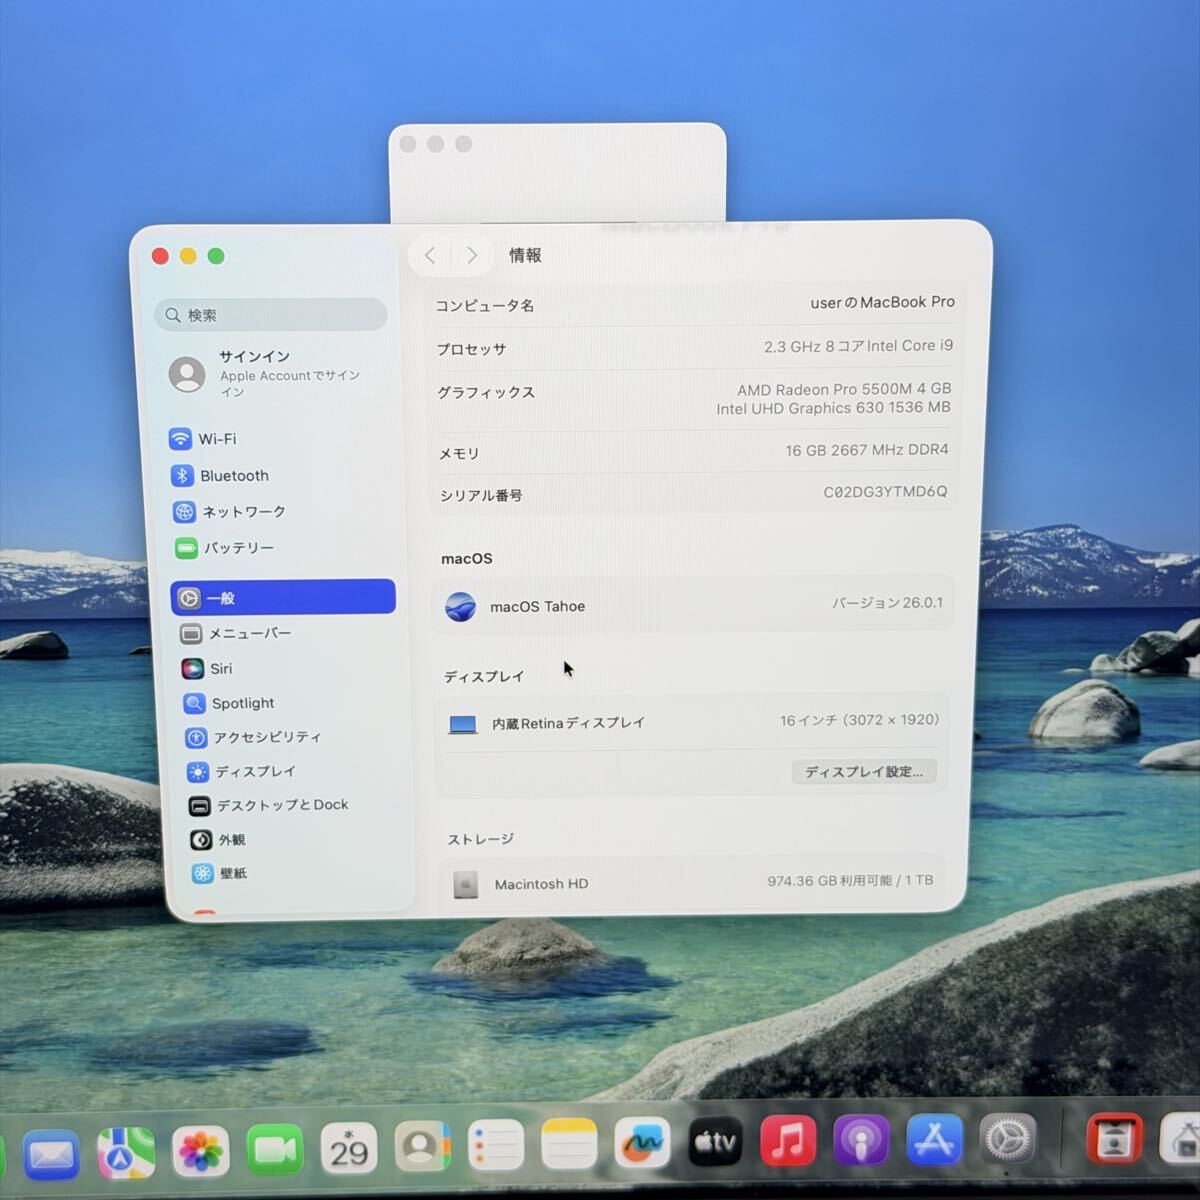Viewport: 1200px width, 1200px height.
Task: Click the 情報 page title
Action: (525, 255)
